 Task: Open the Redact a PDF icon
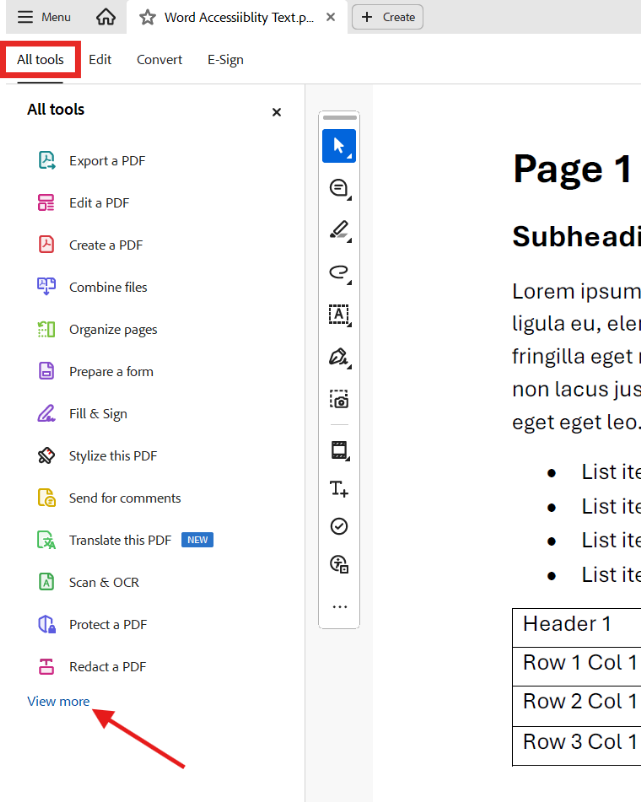pos(47,666)
